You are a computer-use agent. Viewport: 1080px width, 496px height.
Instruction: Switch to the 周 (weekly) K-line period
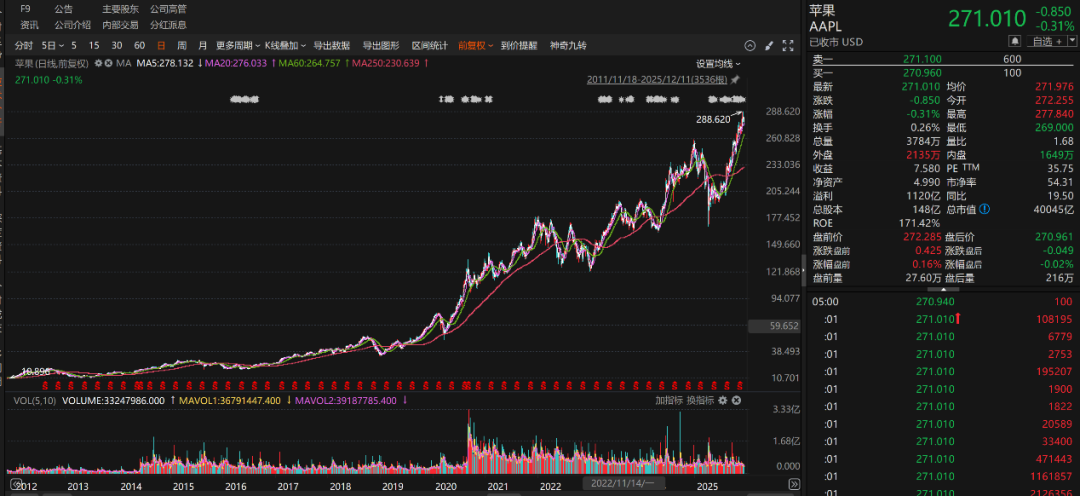click(x=182, y=46)
